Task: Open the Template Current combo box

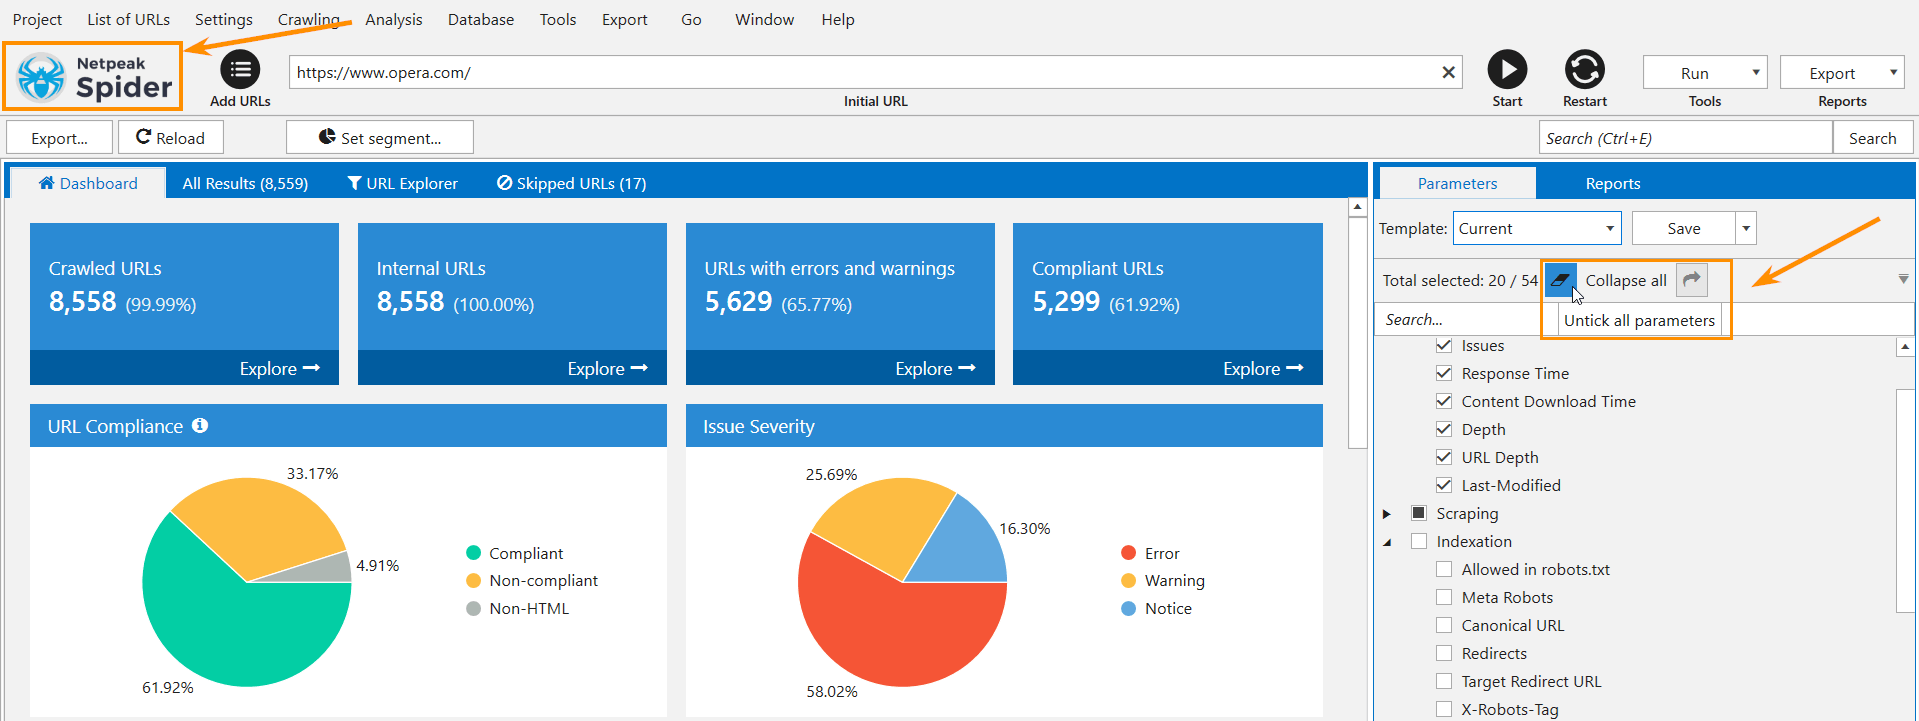Action: tap(1537, 228)
